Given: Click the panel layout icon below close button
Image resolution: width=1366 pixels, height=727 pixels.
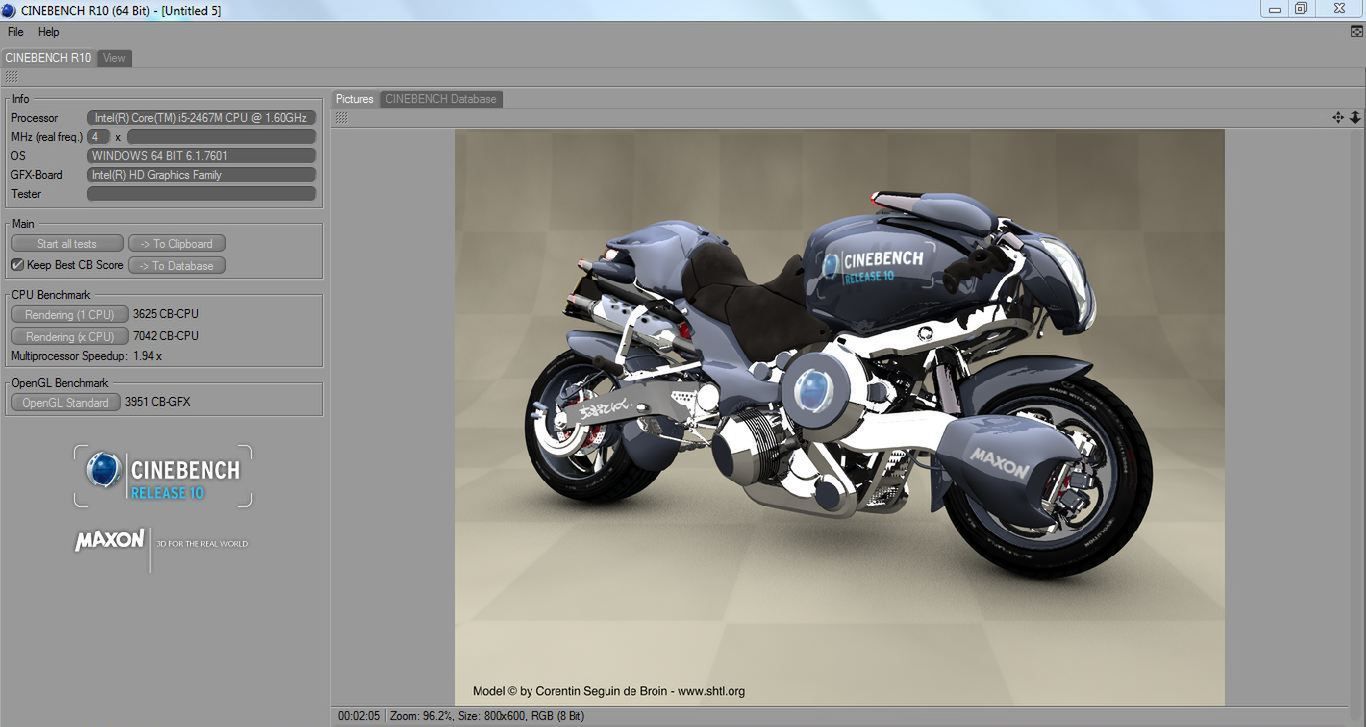Looking at the screenshot, I should coord(1357,32).
